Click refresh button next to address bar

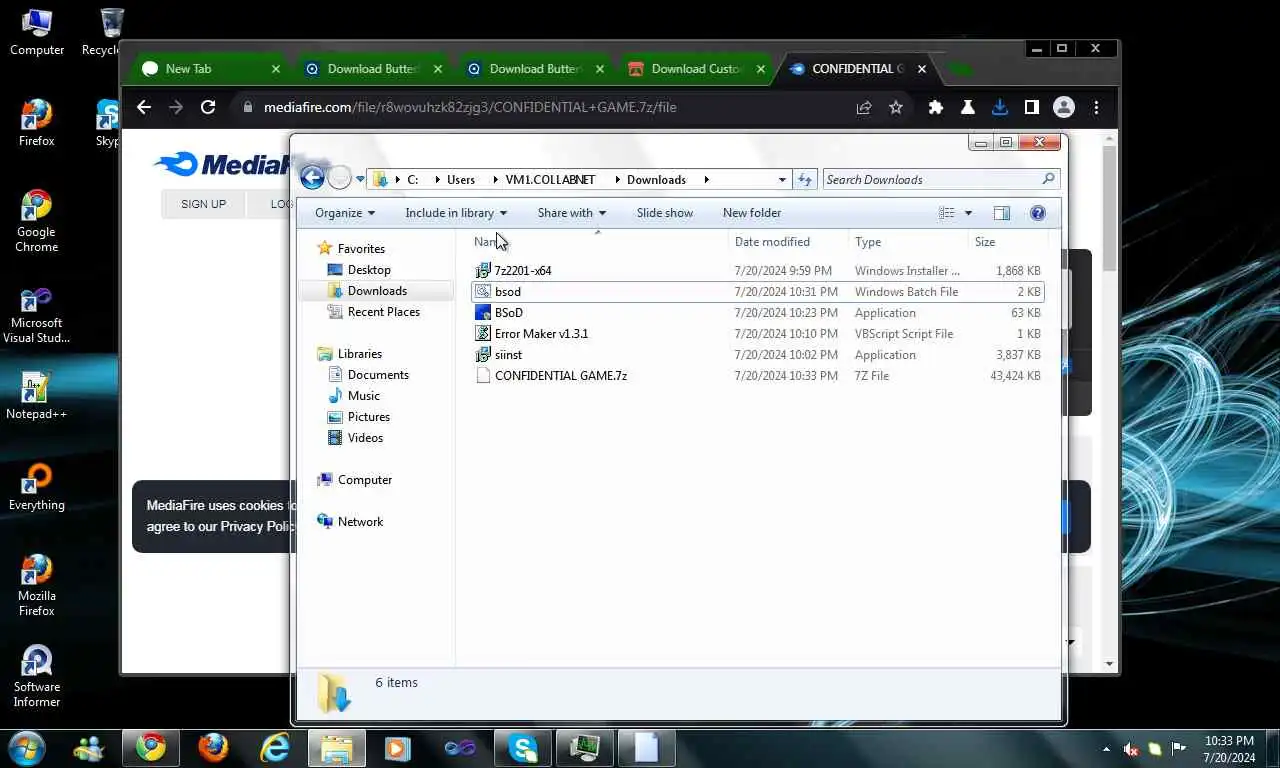click(x=805, y=179)
